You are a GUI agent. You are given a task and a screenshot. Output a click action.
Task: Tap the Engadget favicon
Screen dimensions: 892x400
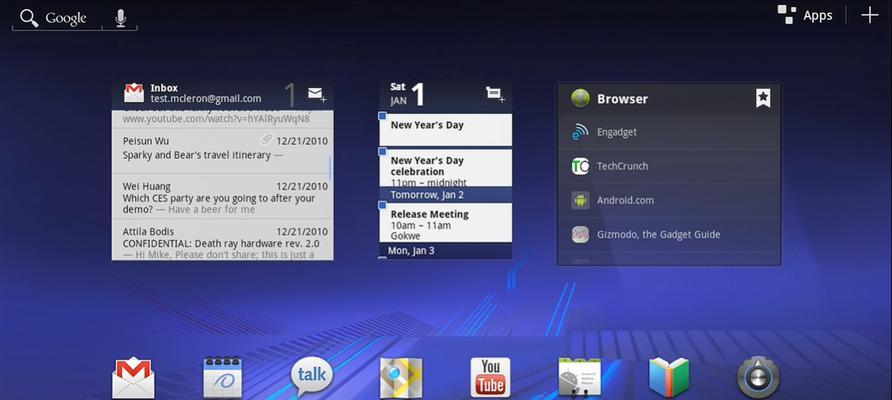click(580, 132)
